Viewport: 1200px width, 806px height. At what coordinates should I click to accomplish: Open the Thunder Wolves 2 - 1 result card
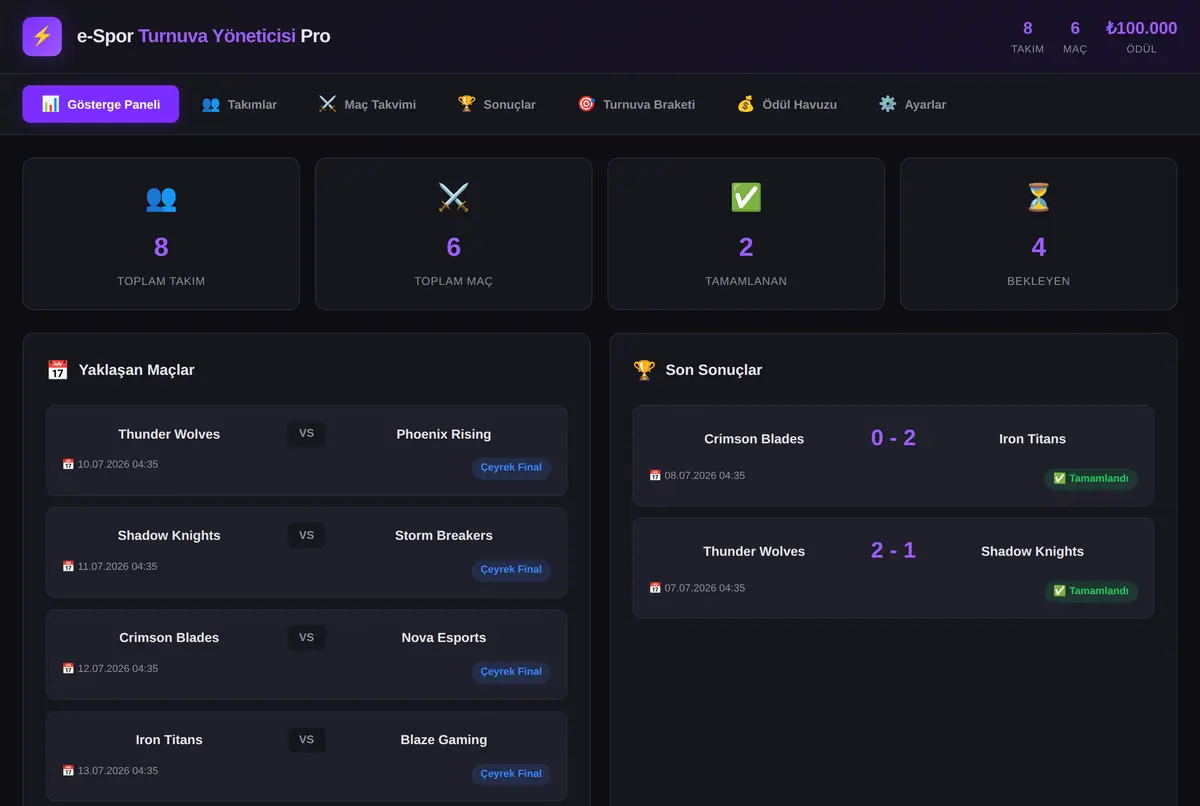893,568
